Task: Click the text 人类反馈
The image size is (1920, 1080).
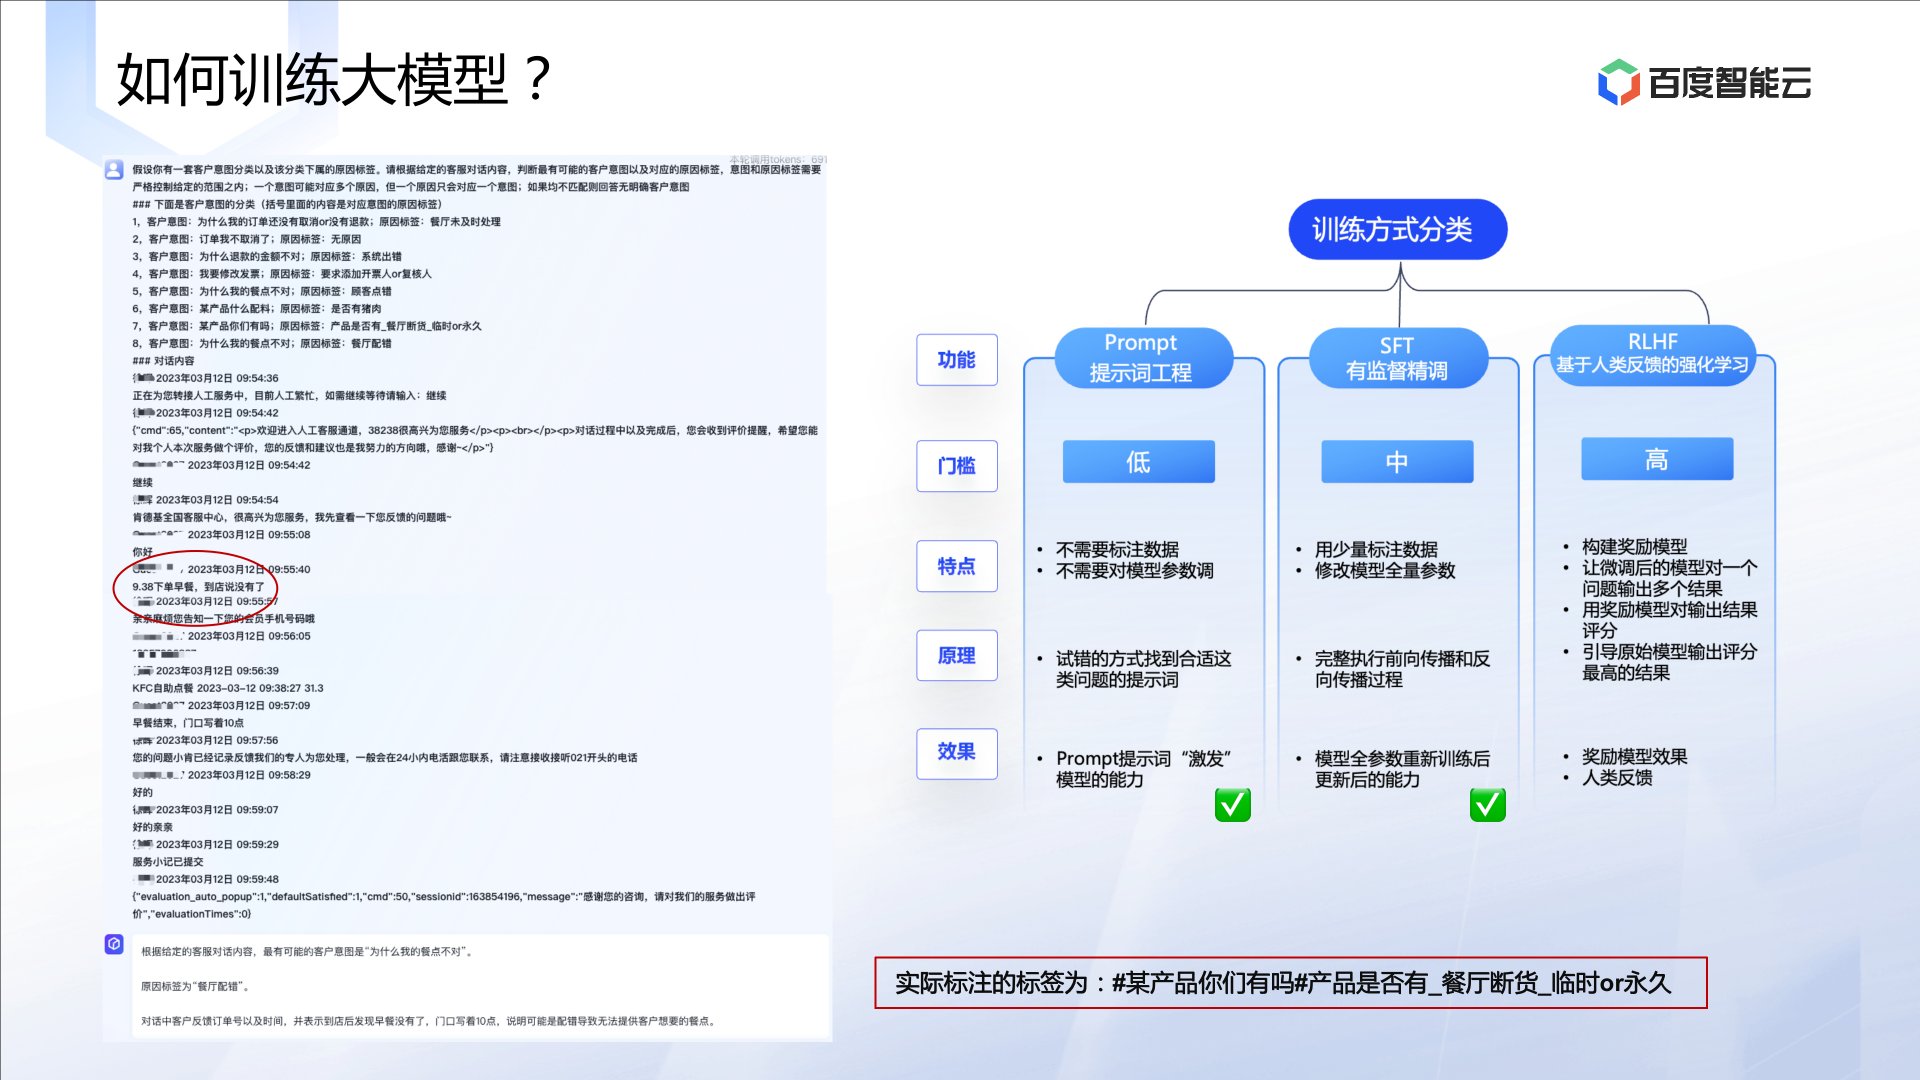Action: (x=1617, y=777)
